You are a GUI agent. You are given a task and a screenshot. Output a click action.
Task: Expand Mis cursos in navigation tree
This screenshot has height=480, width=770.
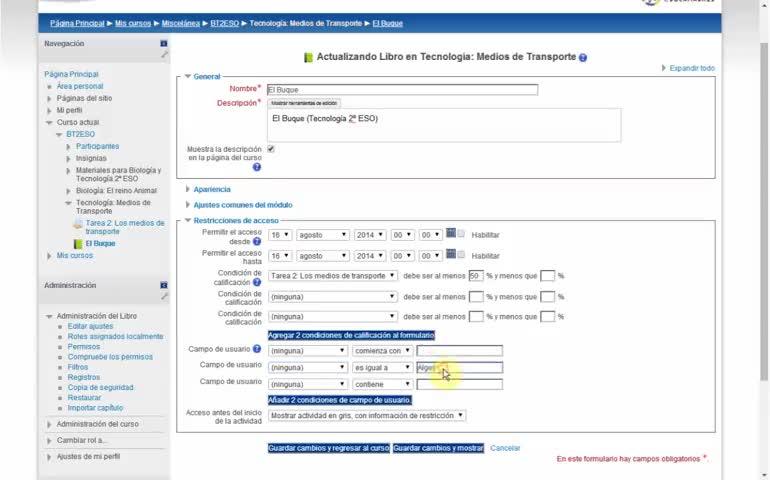[x=49, y=256]
